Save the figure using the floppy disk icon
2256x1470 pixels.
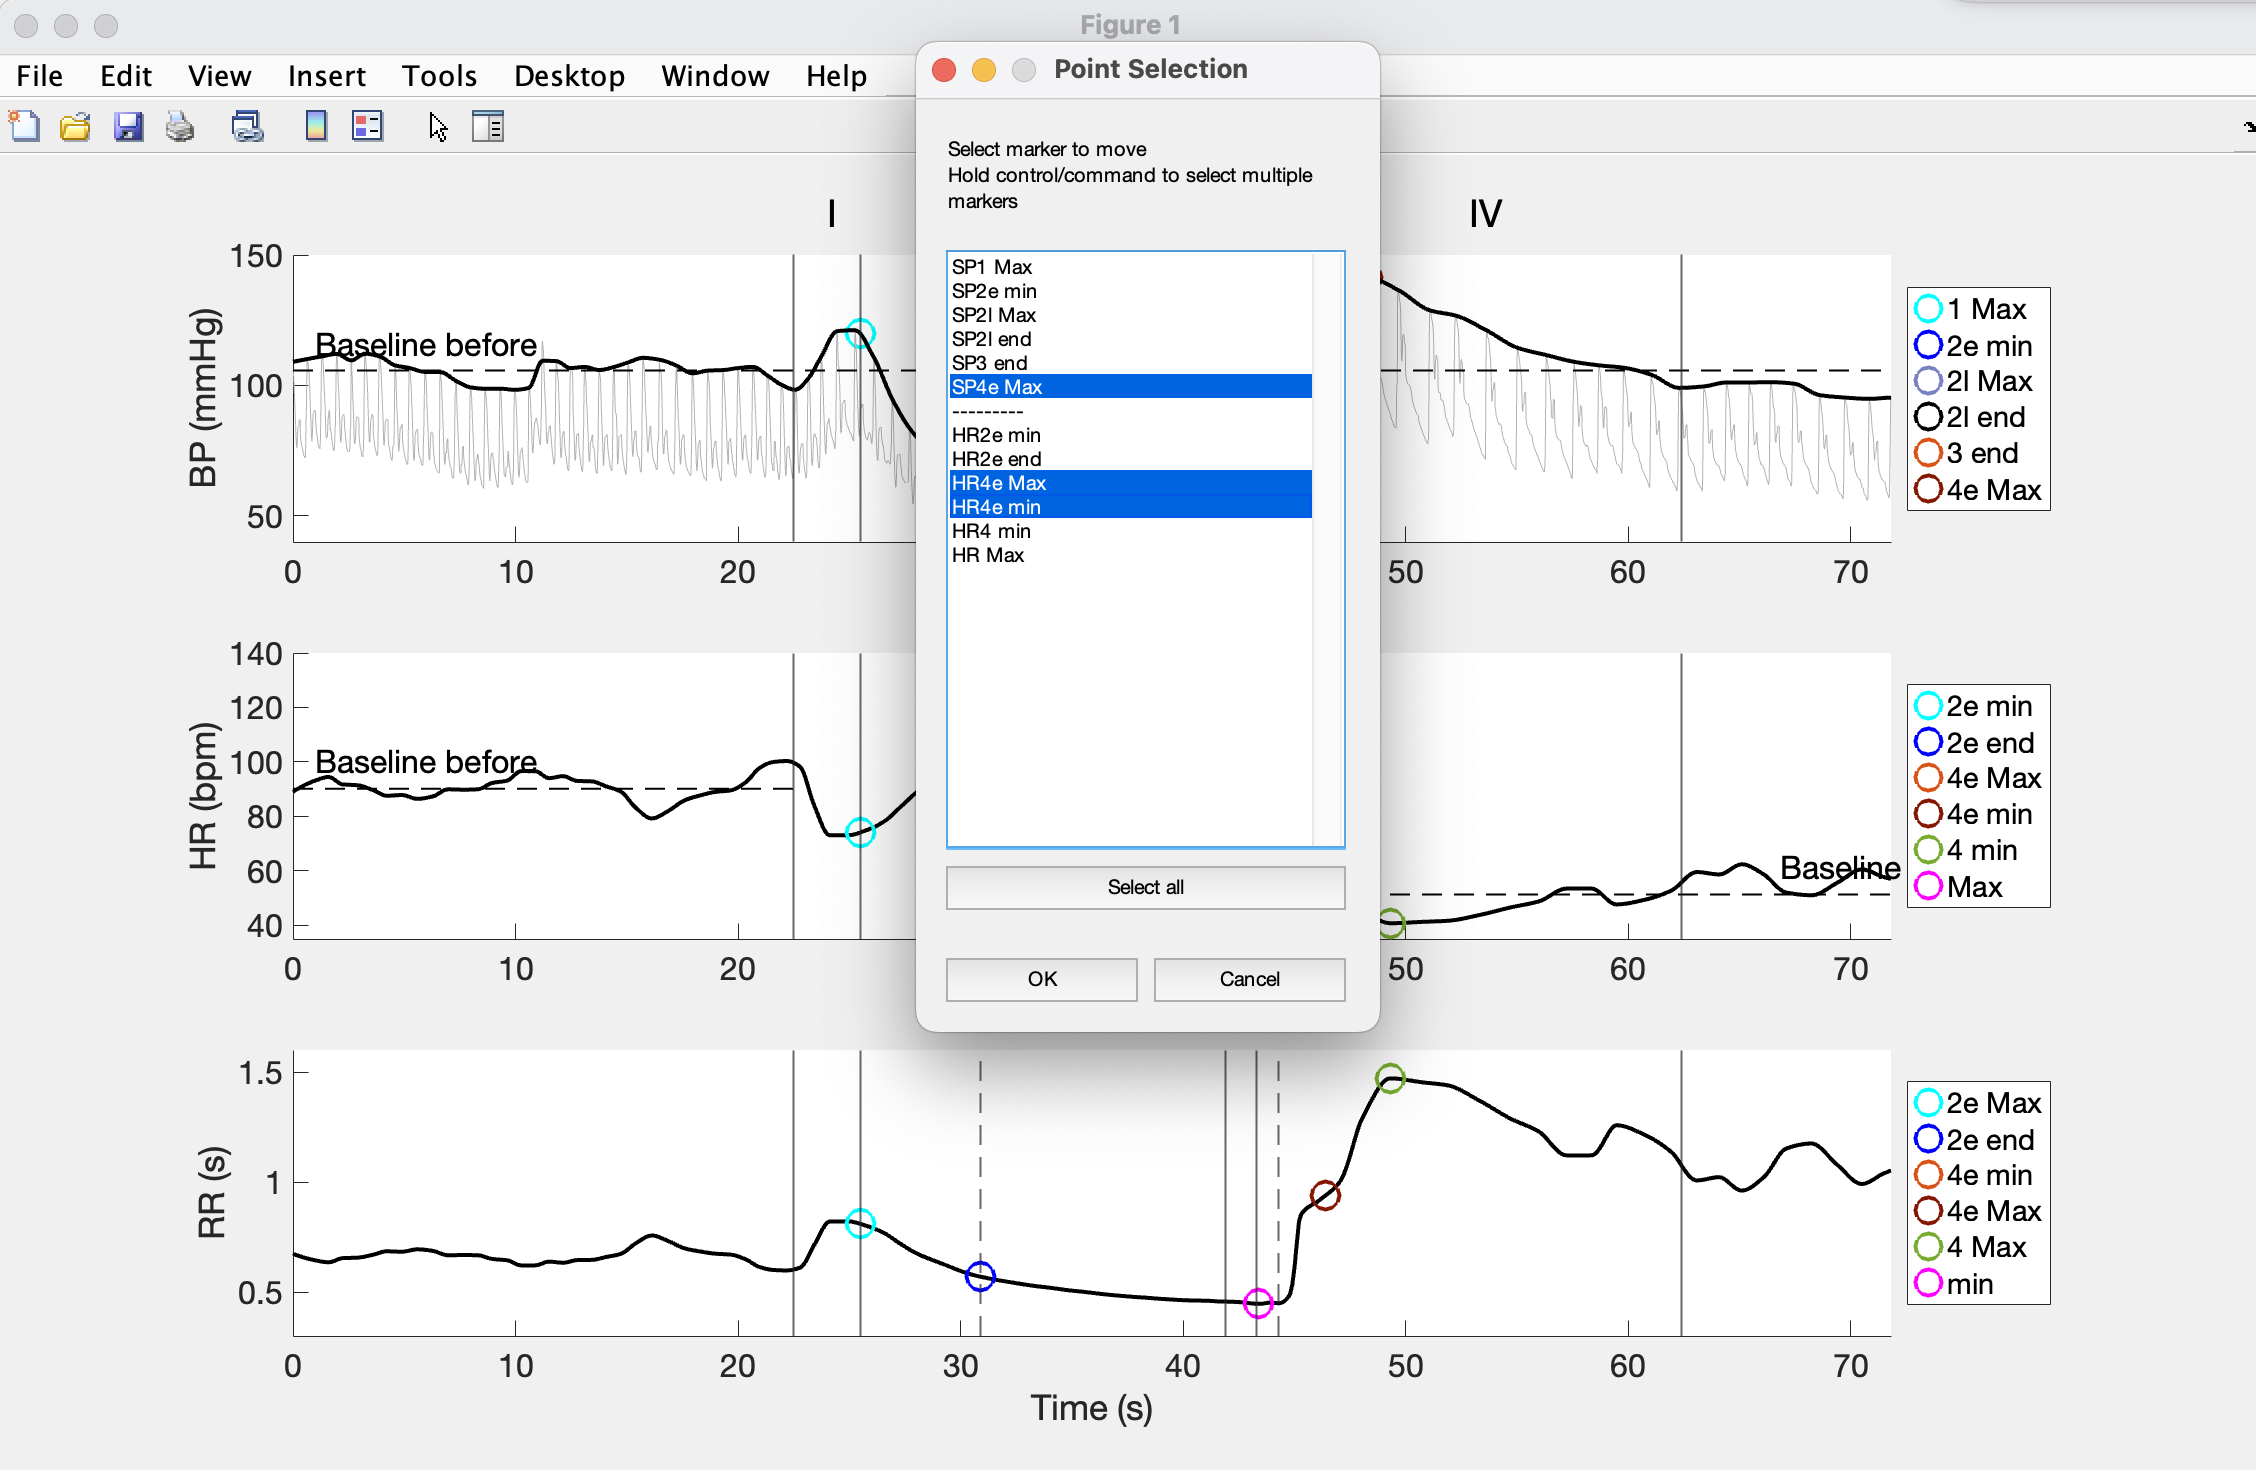pos(128,127)
